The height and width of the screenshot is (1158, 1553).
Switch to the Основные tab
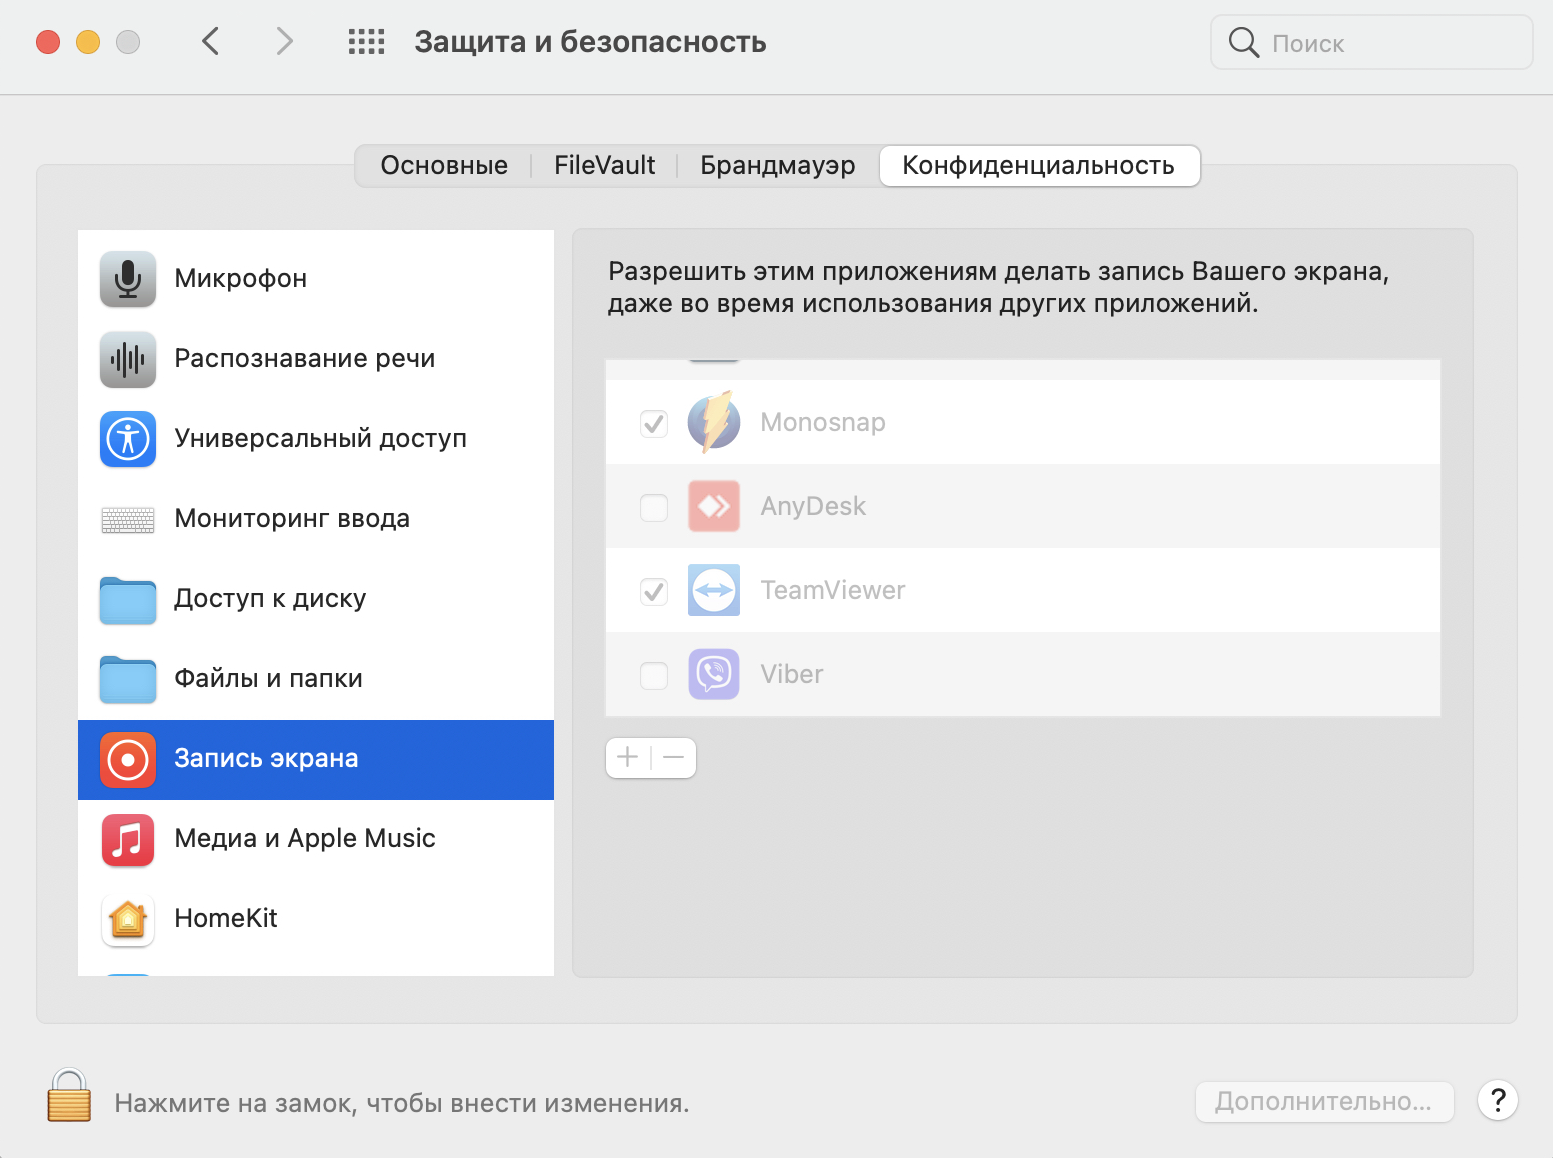(444, 166)
